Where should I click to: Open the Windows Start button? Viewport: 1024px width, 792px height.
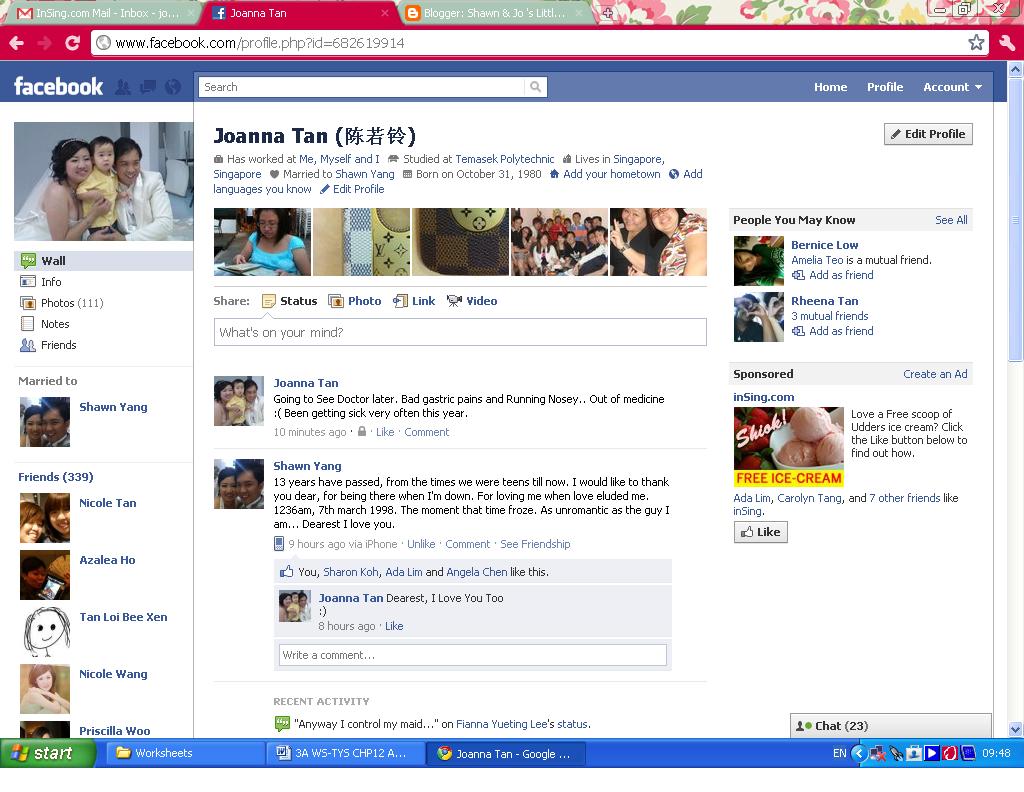[x=48, y=753]
